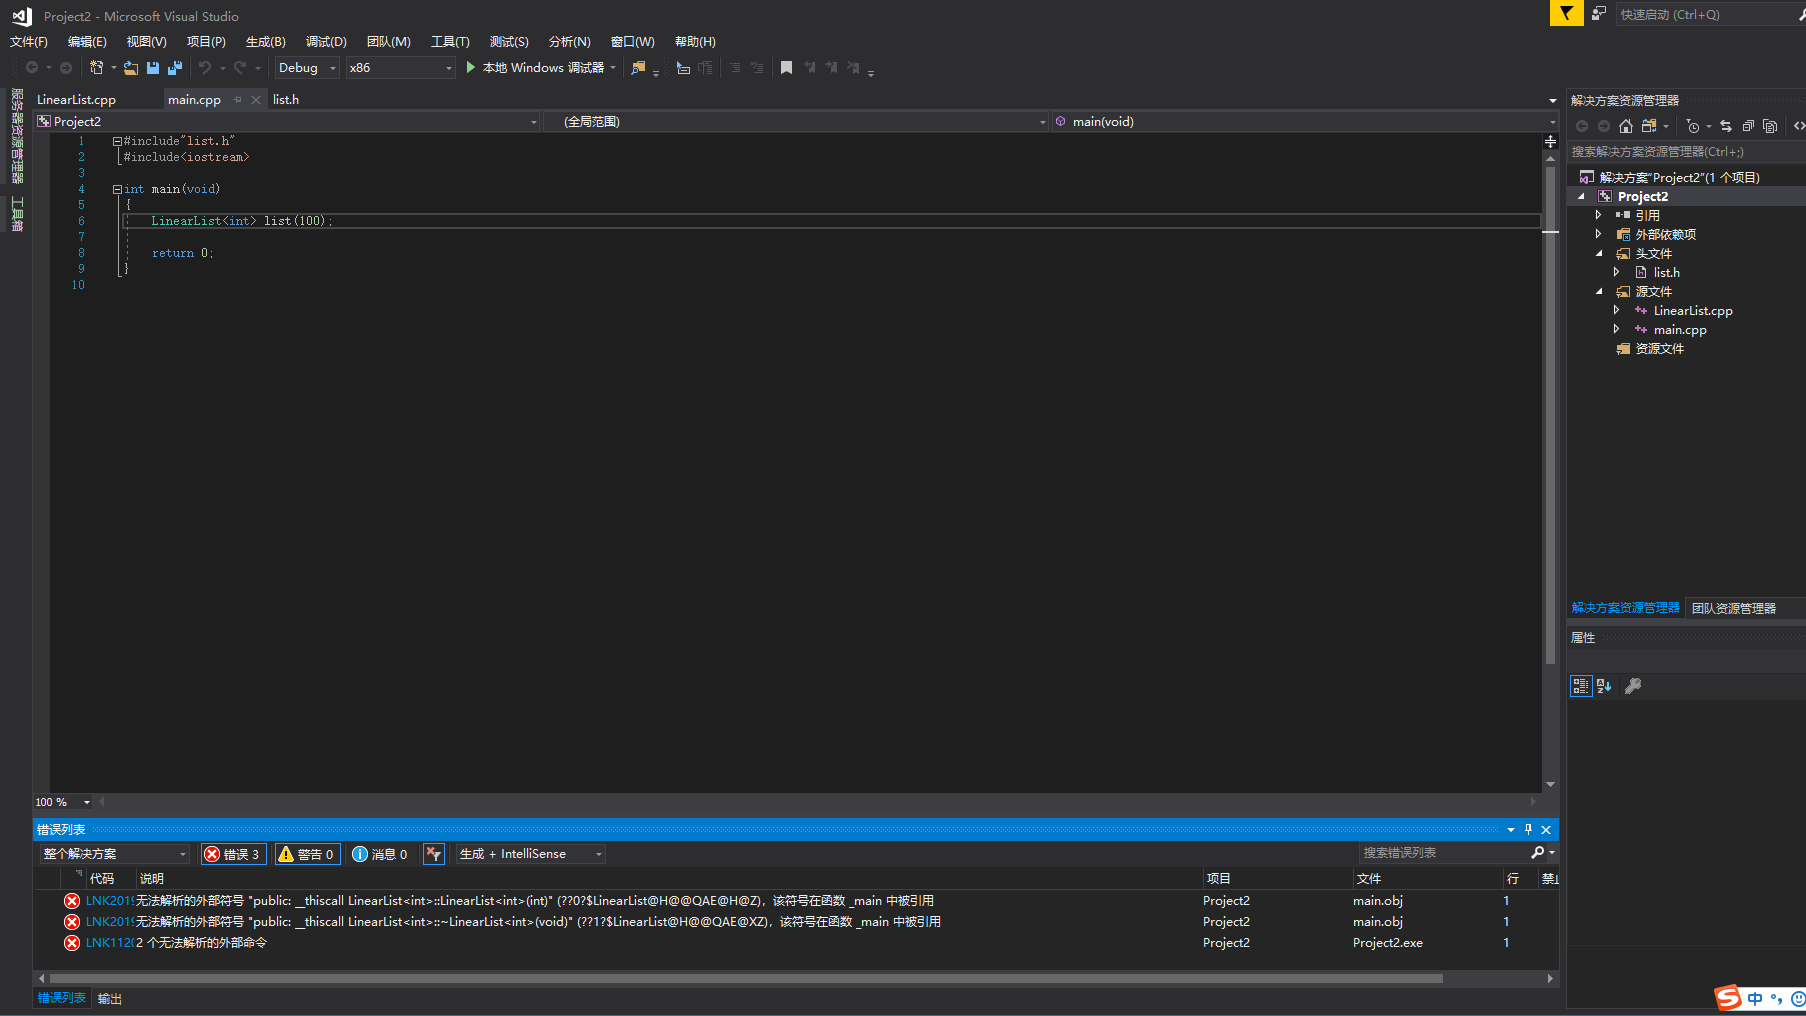Viewport: 1806px width, 1016px height.
Task: Click the Save disk icon
Action: pos(153,68)
